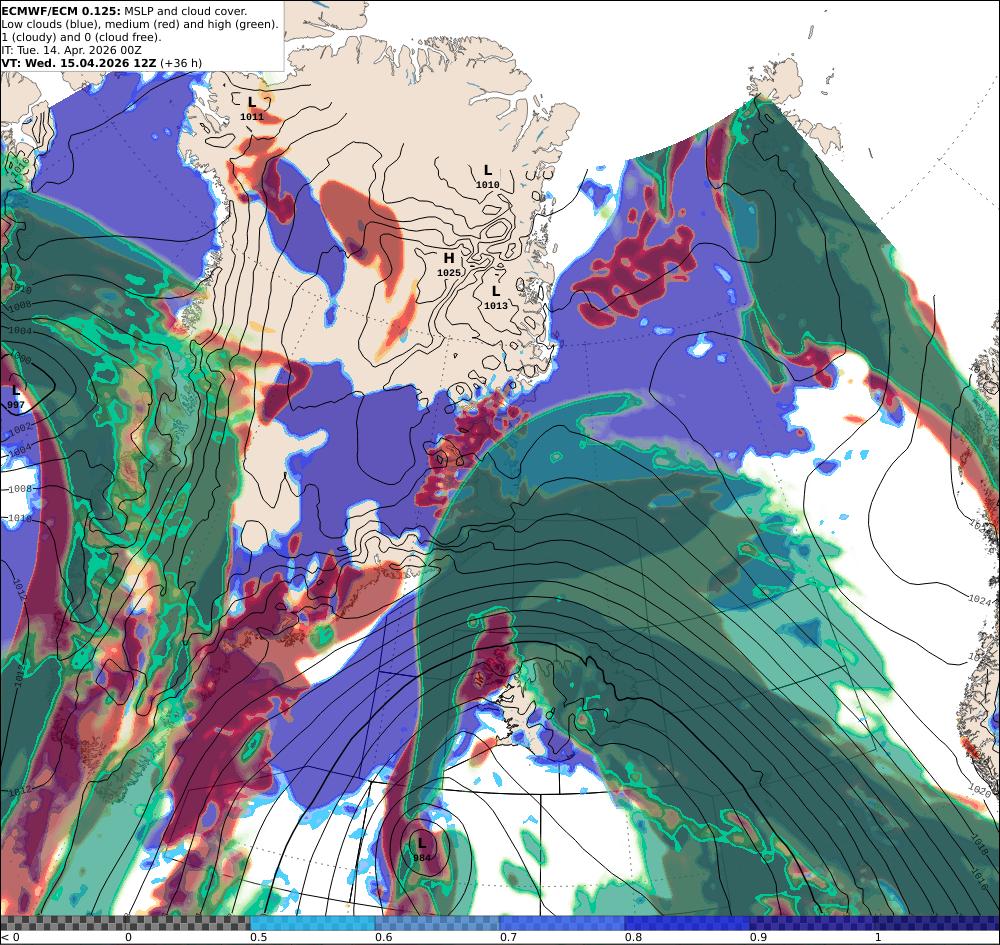Image resolution: width=1000 pixels, height=945 pixels.
Task: Click the '< 0' colorbar tick label
Action: [x=10, y=937]
